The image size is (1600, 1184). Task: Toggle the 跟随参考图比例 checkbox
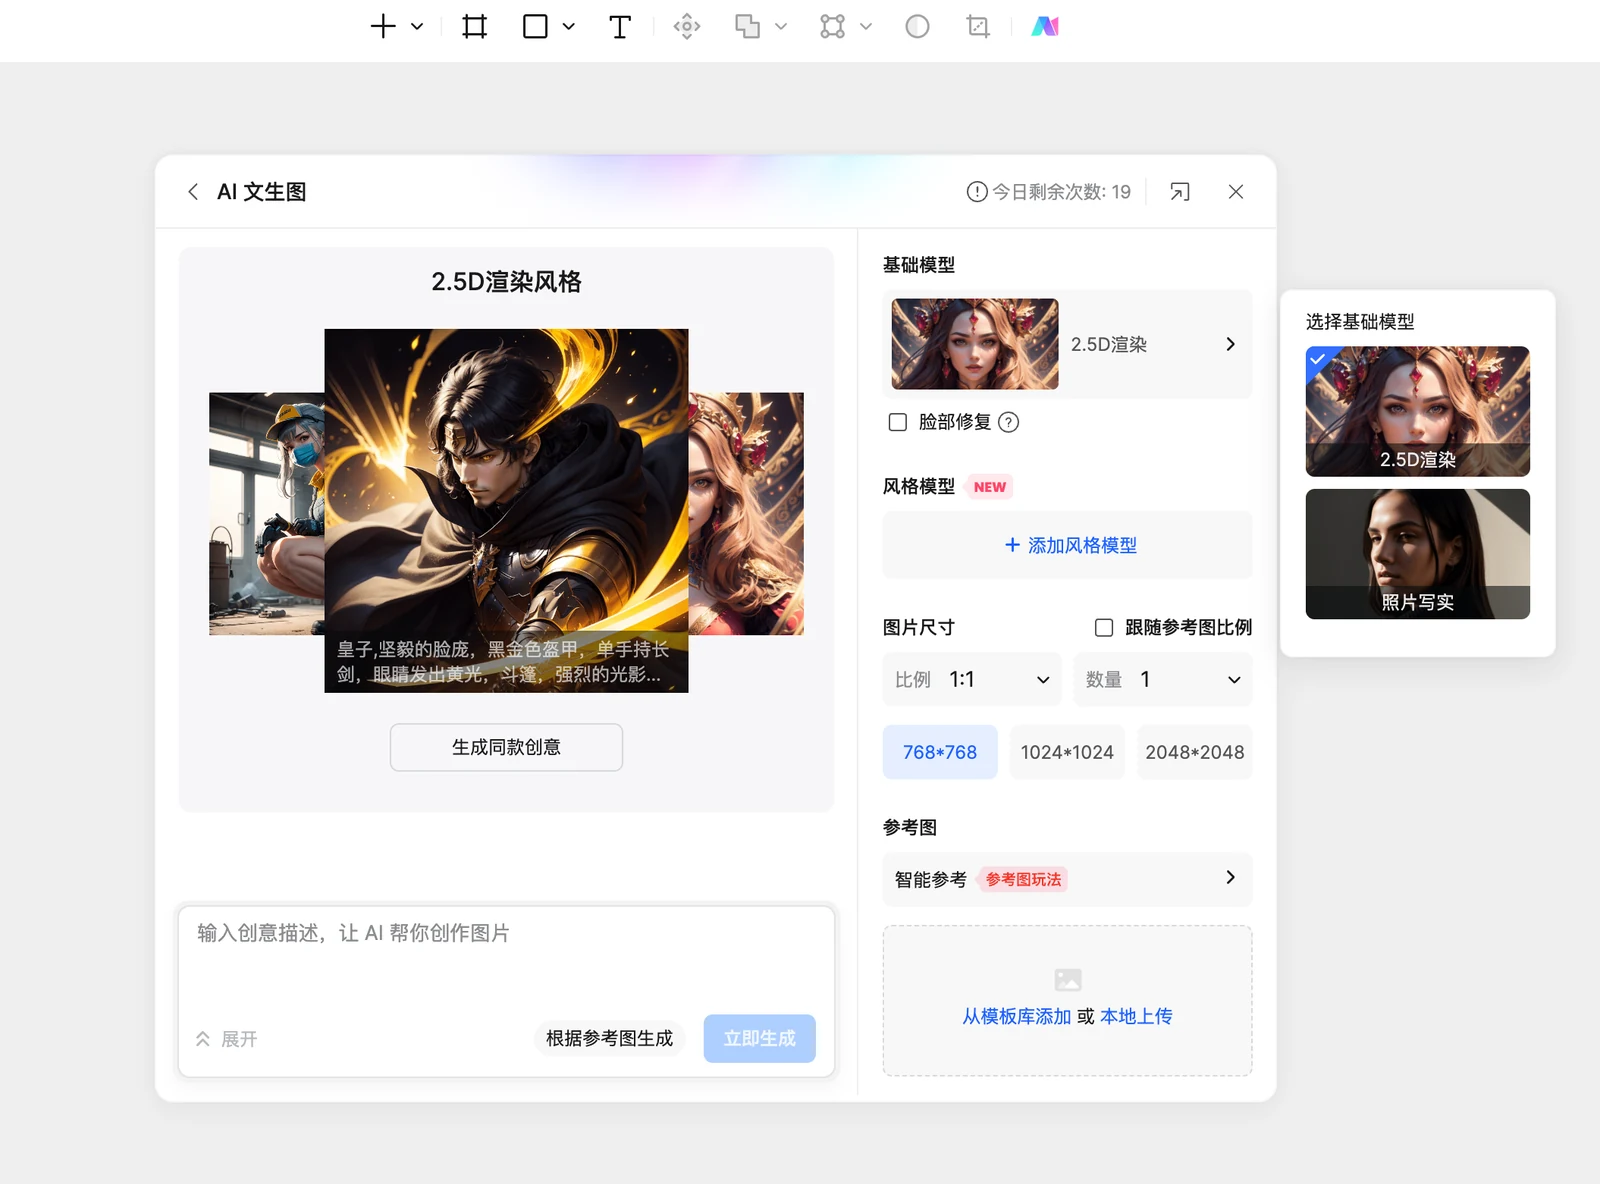click(x=1104, y=627)
